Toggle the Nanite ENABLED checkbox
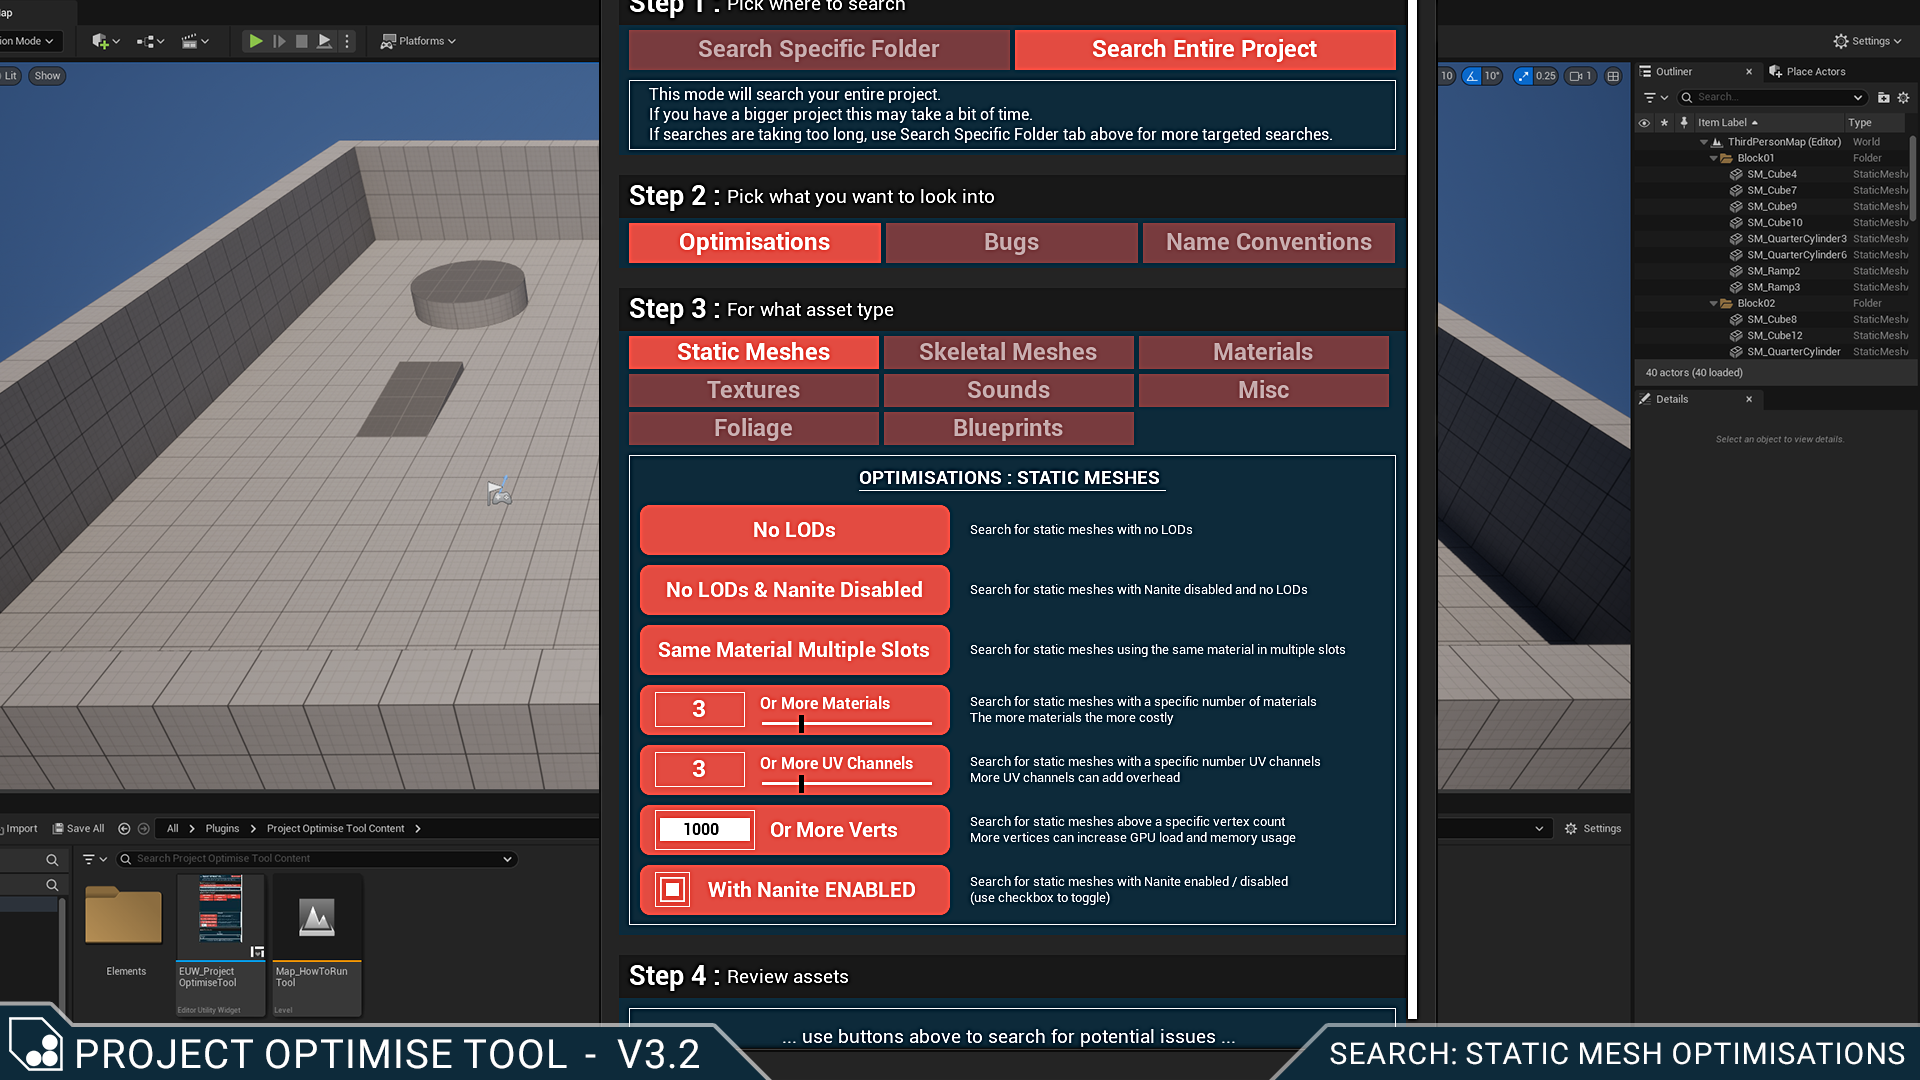 (673, 889)
